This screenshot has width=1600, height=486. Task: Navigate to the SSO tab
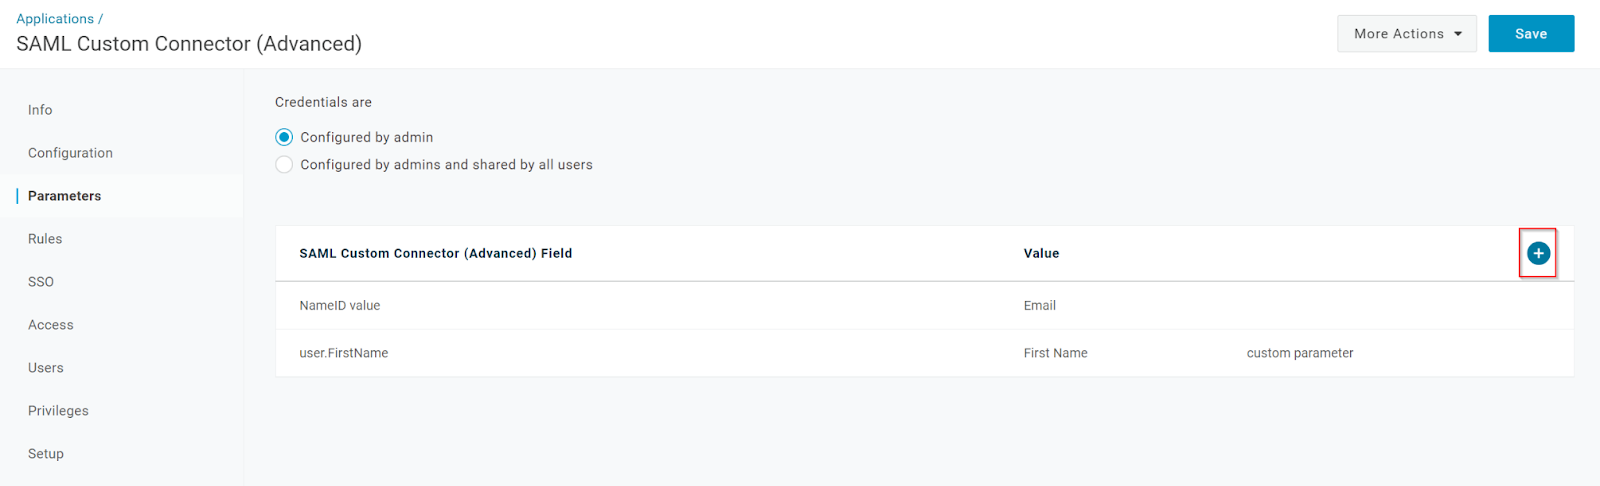coord(41,282)
